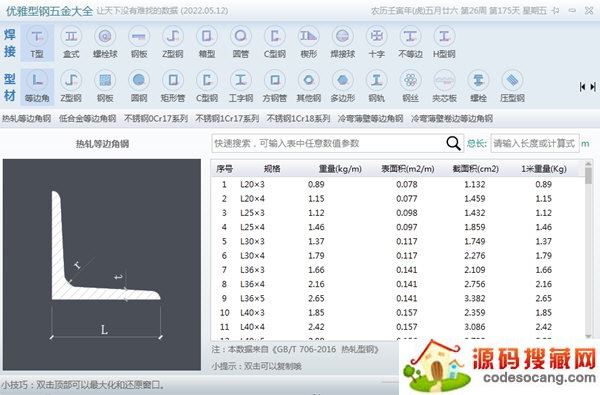The image size is (600, 395).
Task: Select the L36×5 row
Action: point(398,298)
